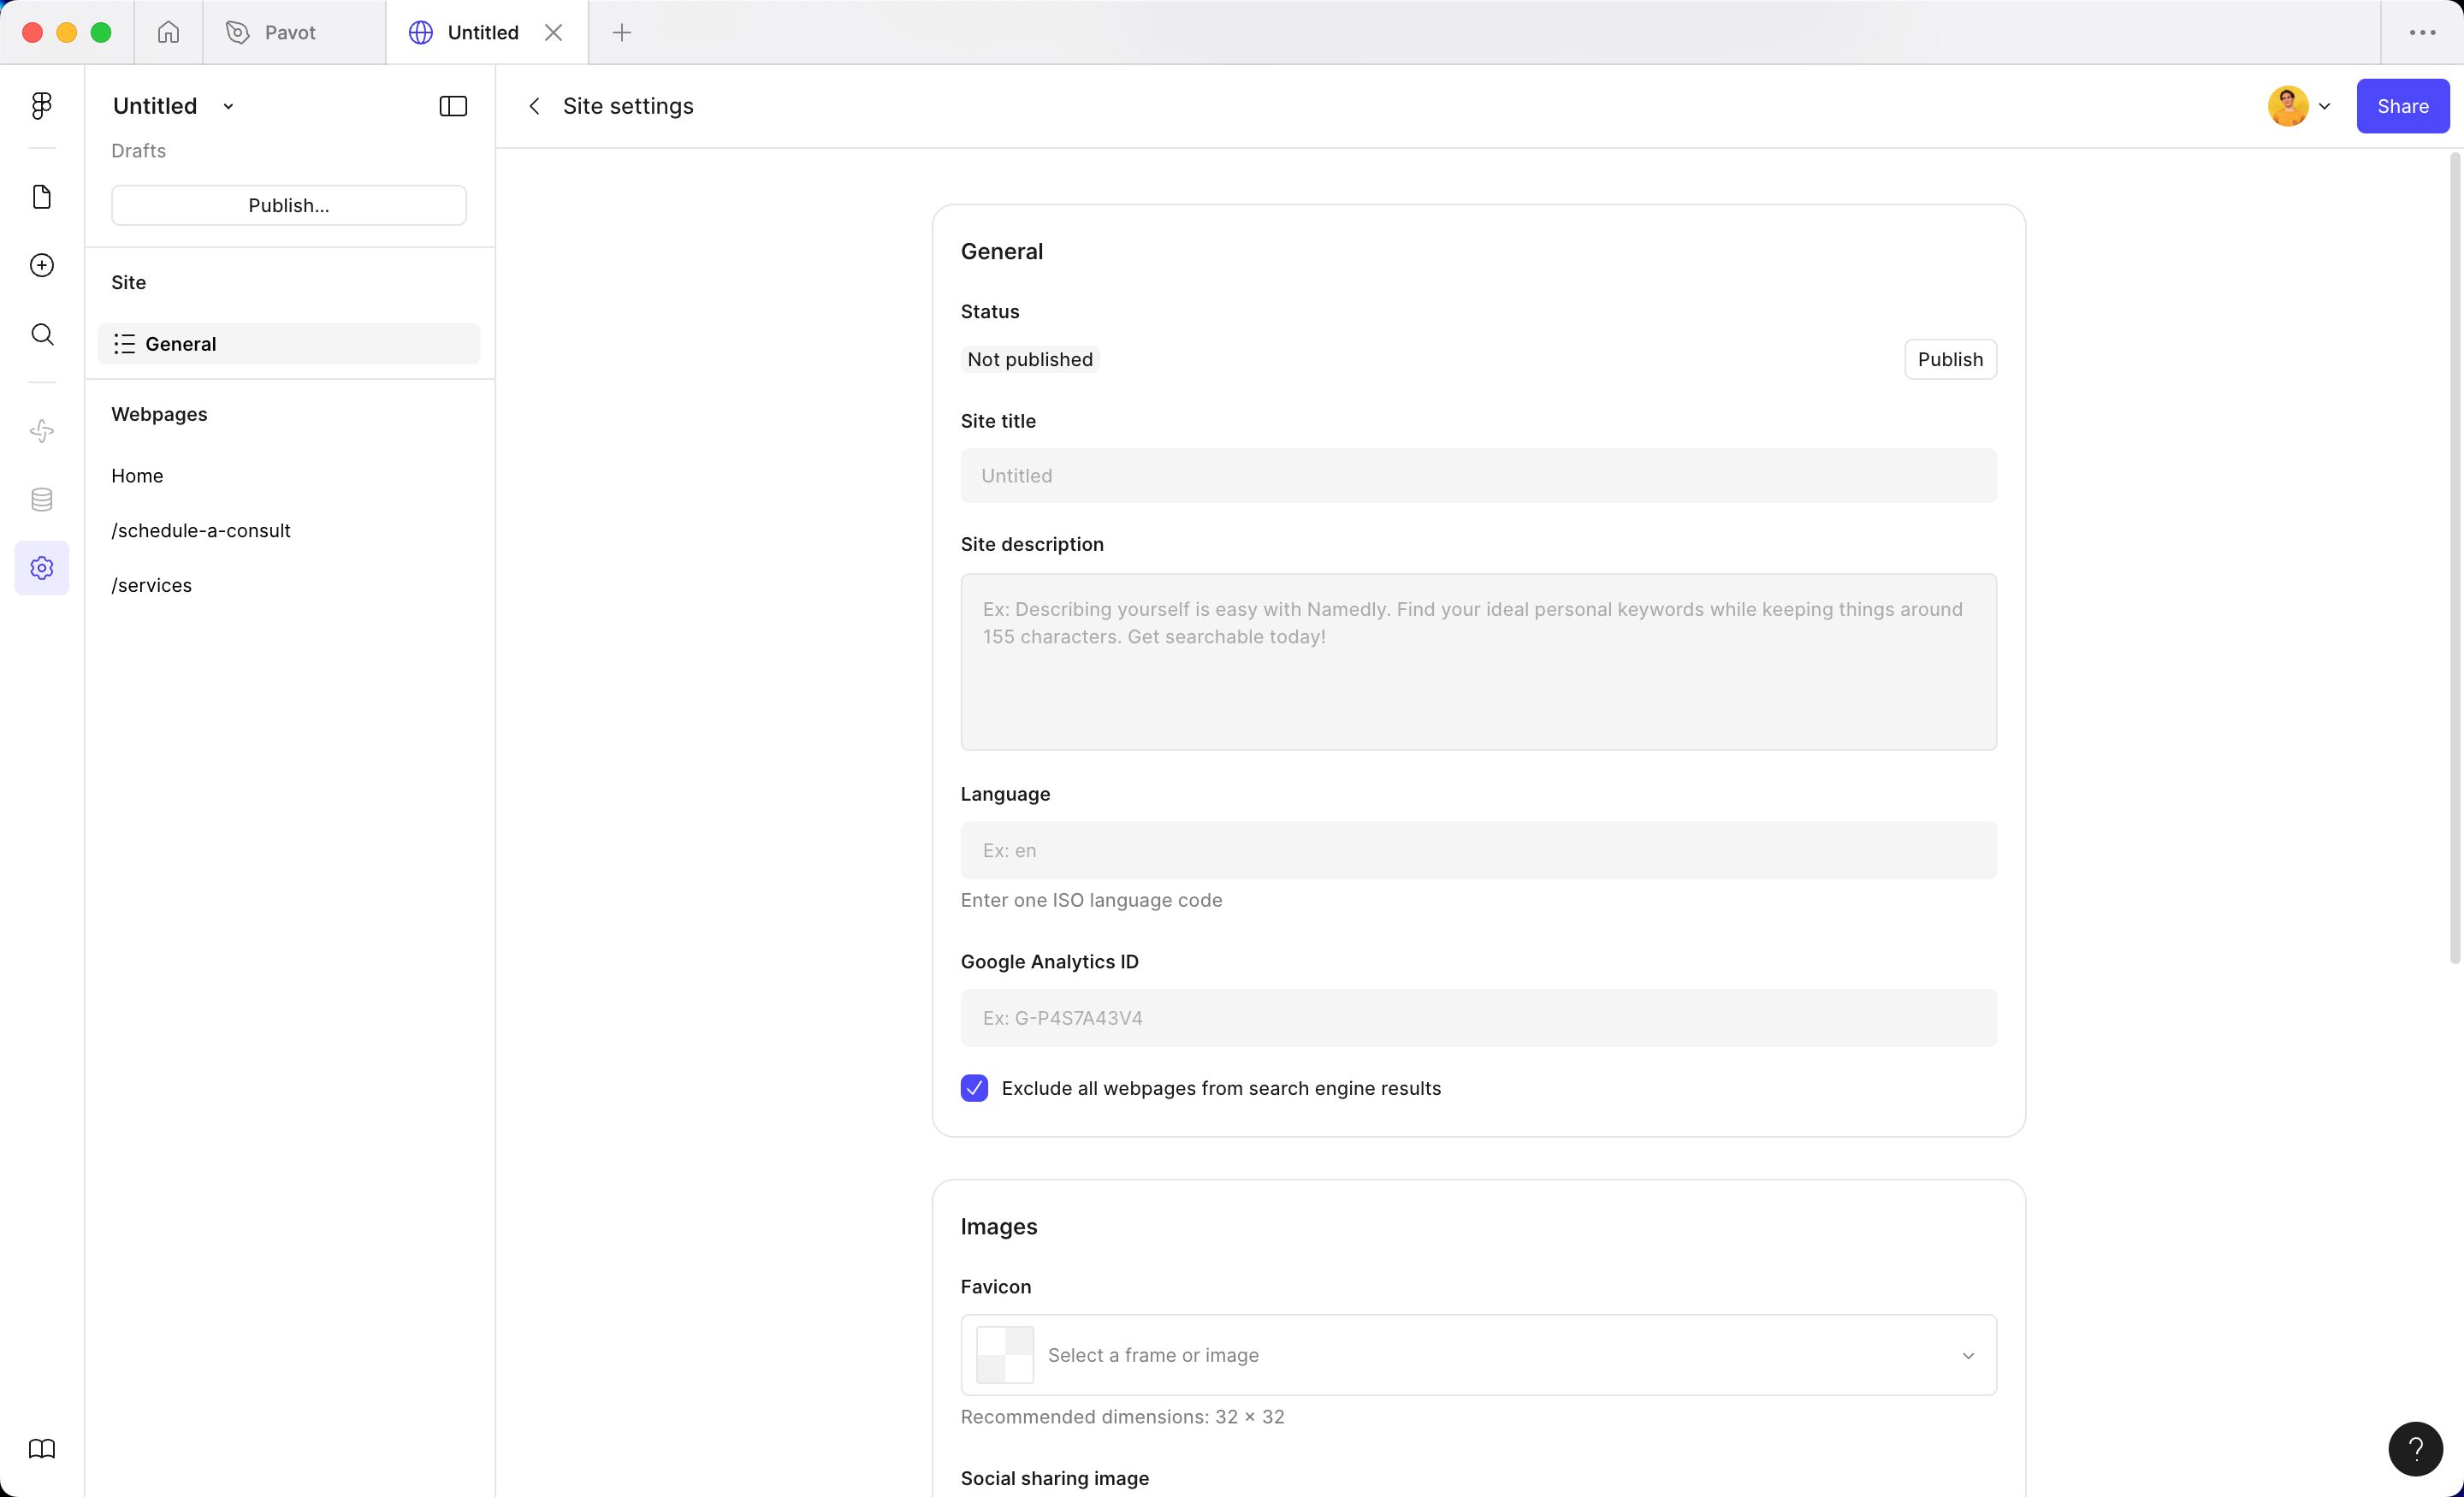Screen dimensions: 2464x1497
Task: Switch to the Pavot tab
Action: coord(294,32)
